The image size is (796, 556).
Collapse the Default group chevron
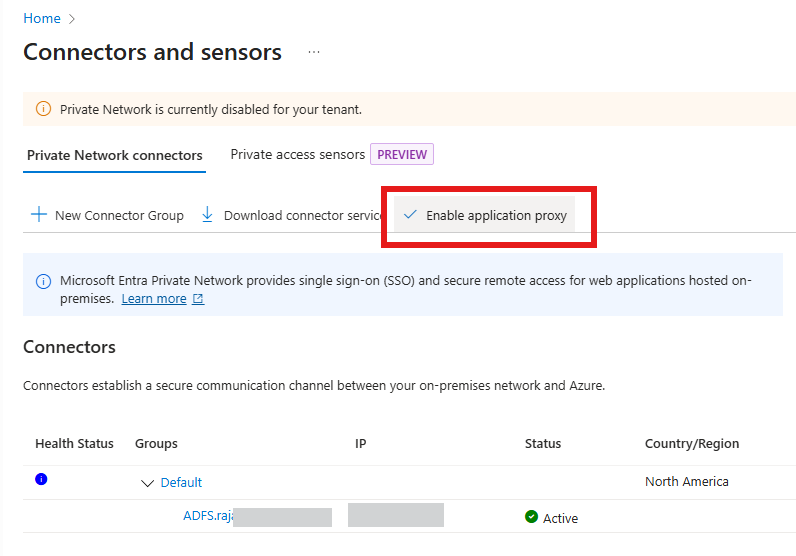click(x=147, y=483)
